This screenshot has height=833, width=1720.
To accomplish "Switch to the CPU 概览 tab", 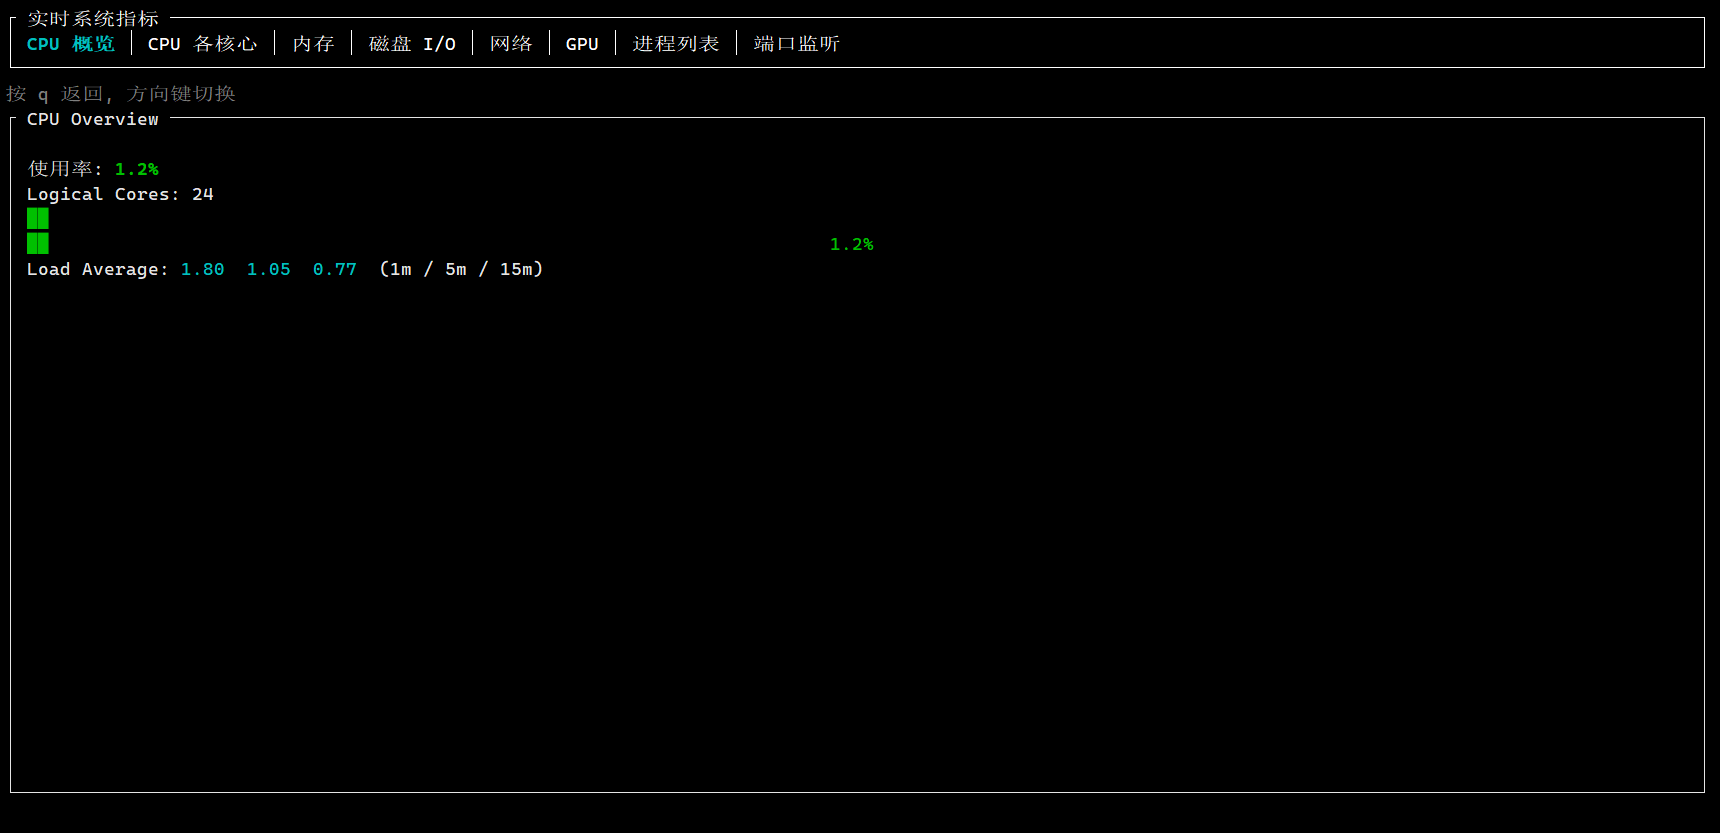I will tap(71, 44).
